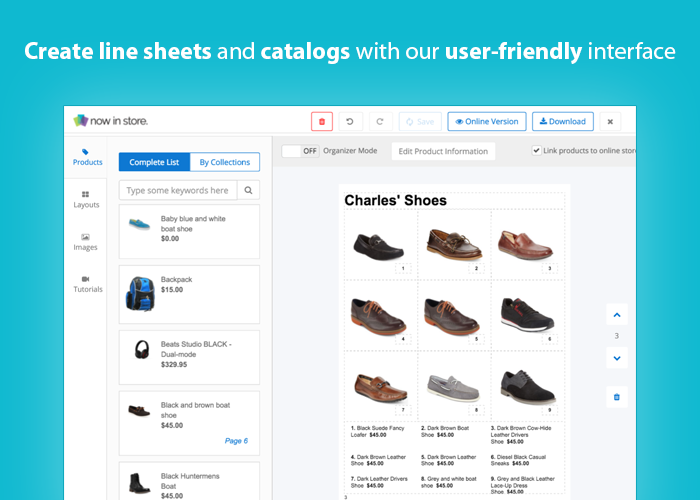Go to previous page with up chevron
This screenshot has width=700, height=500.
pyautogui.click(x=616, y=315)
